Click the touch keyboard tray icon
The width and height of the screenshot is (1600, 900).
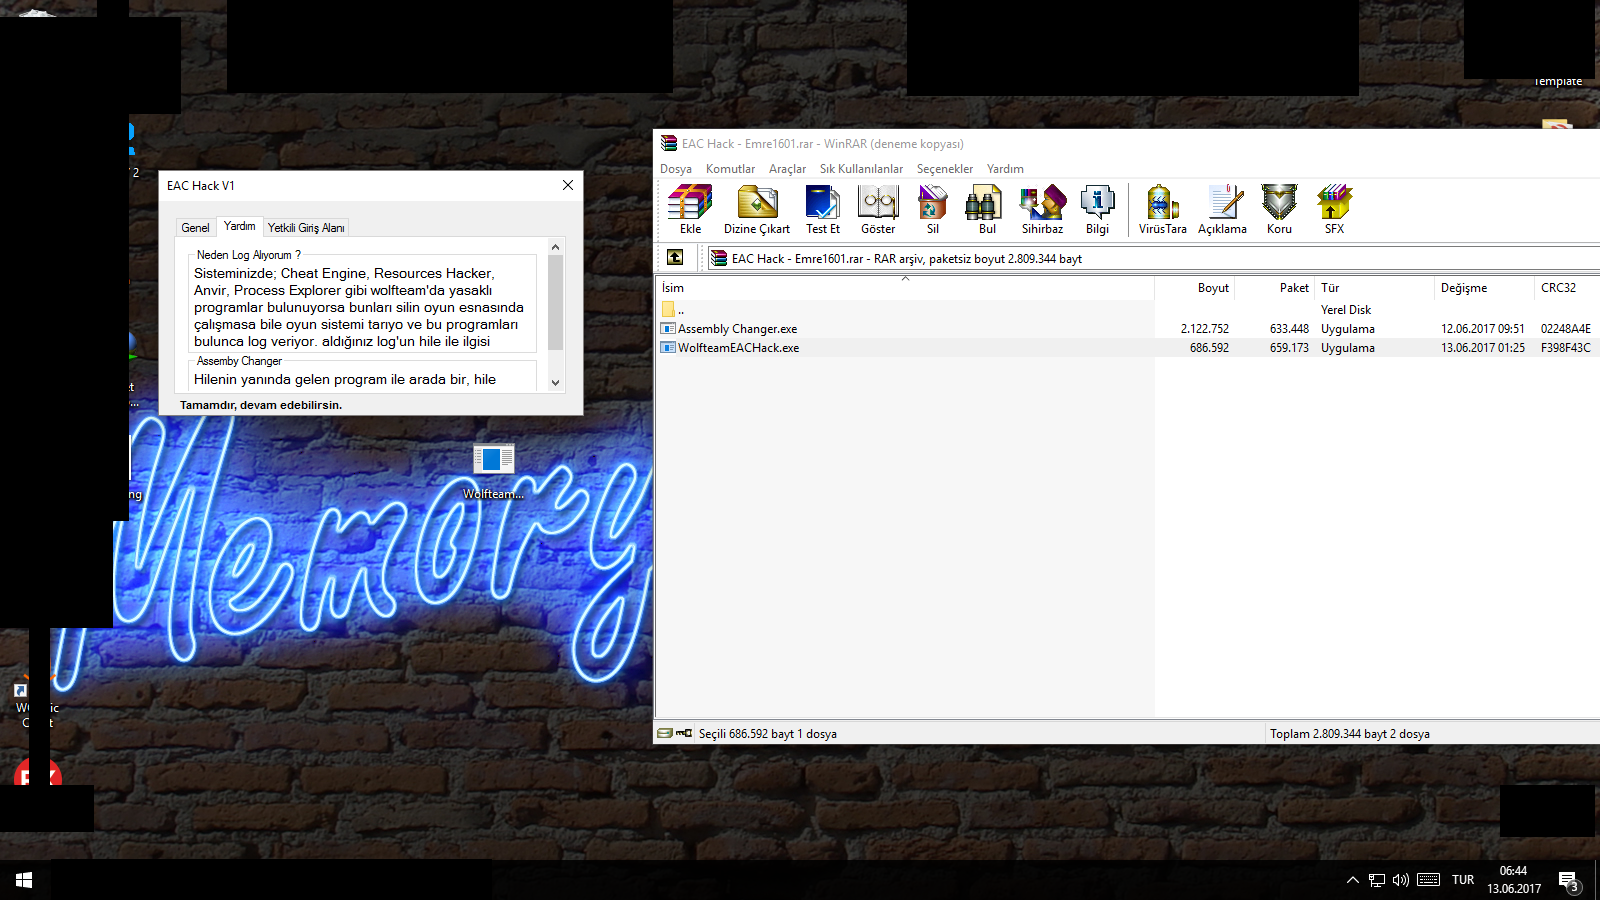[x=1428, y=880]
